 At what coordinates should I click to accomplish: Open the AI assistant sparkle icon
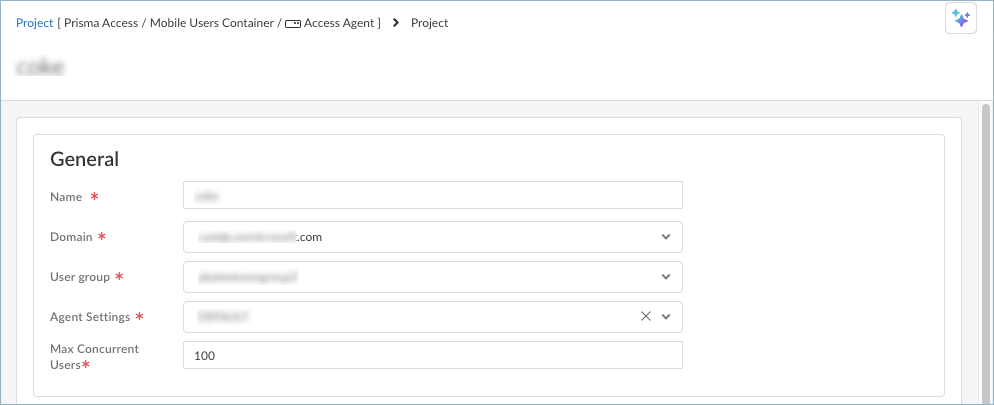960,19
